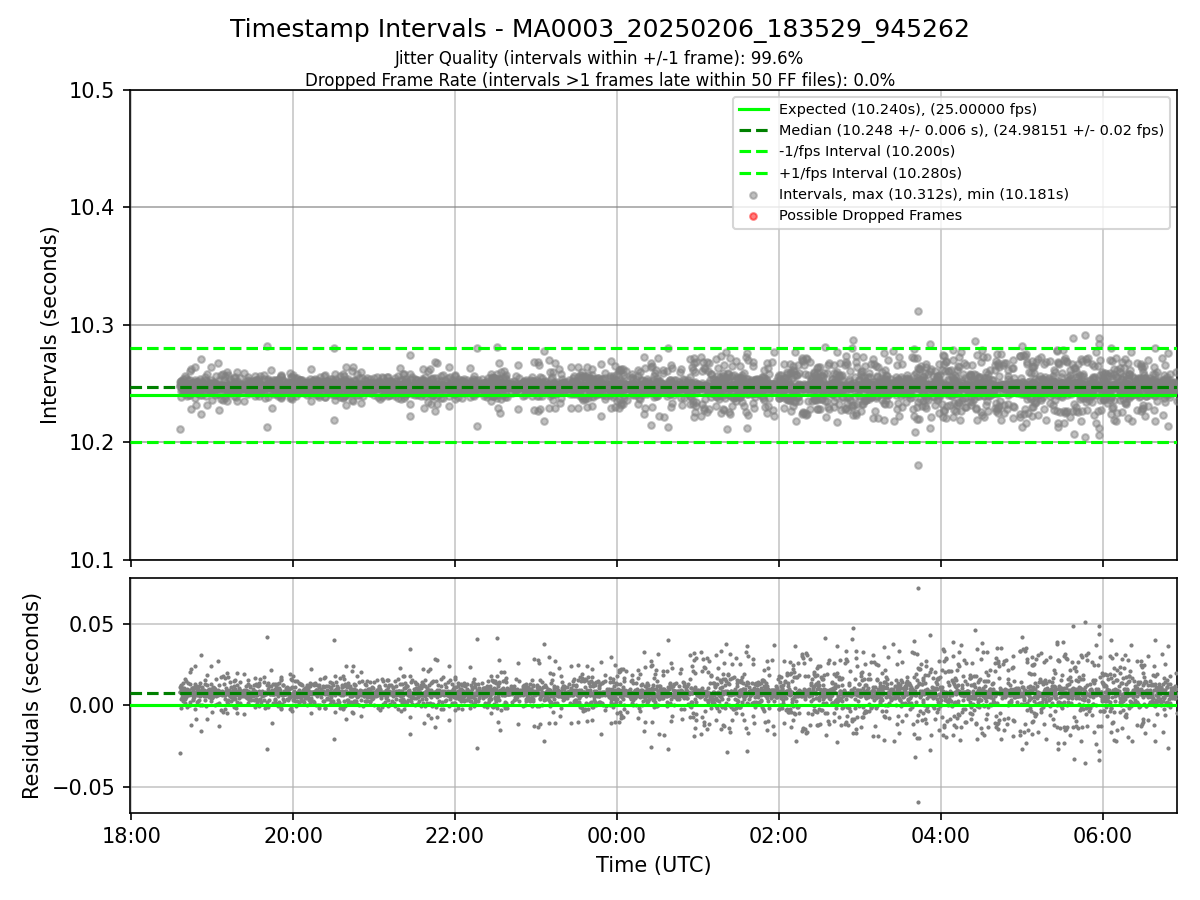Viewport: 1200px width, 900px height.
Task: Click the 04:00 time tick label
Action: 940,834
